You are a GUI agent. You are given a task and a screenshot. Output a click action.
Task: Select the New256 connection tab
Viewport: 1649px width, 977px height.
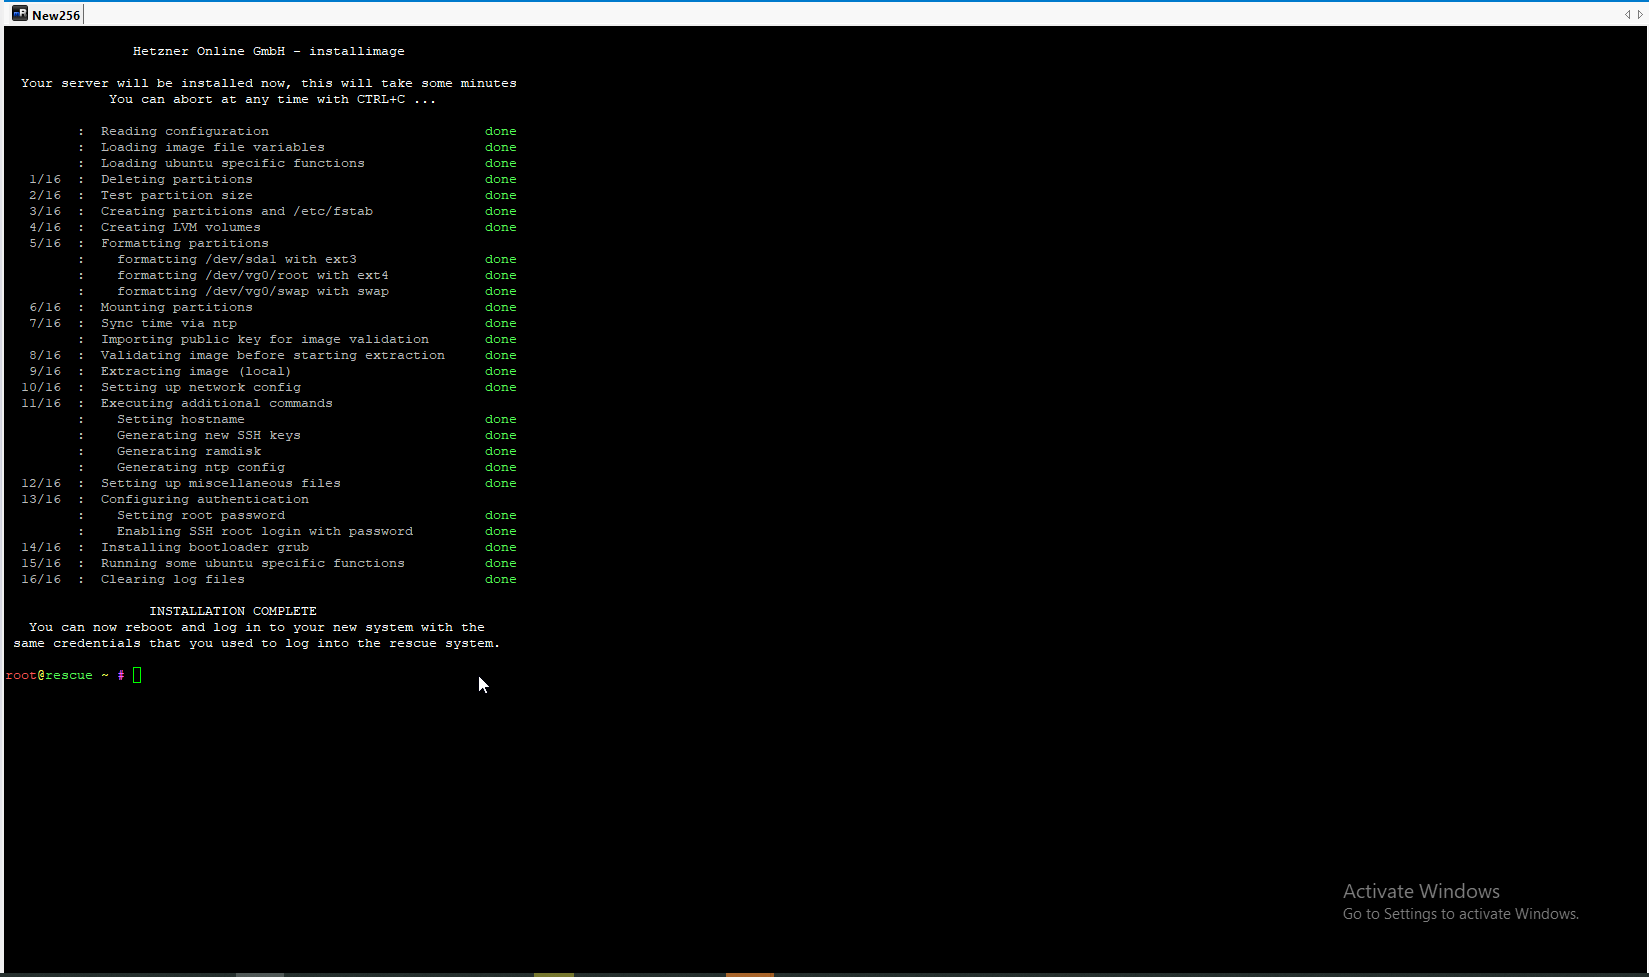point(46,14)
